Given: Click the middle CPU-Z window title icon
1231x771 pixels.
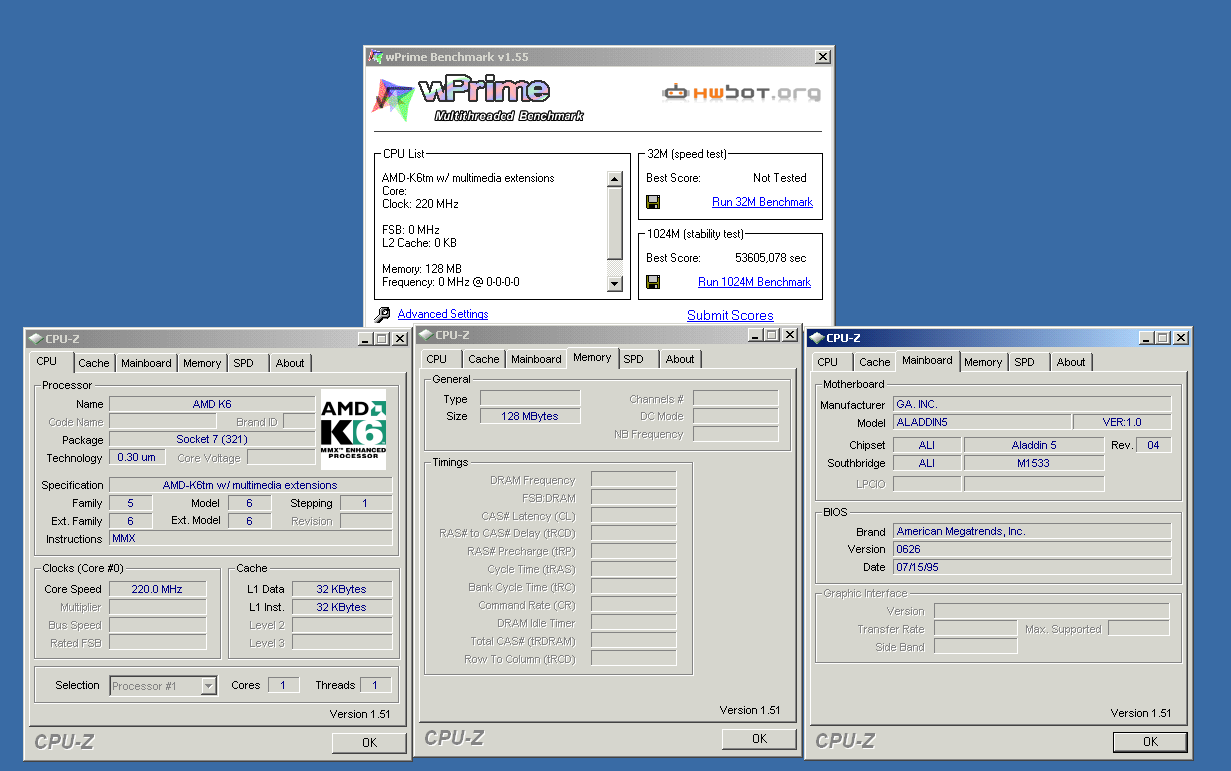Looking at the screenshot, I should point(425,335).
